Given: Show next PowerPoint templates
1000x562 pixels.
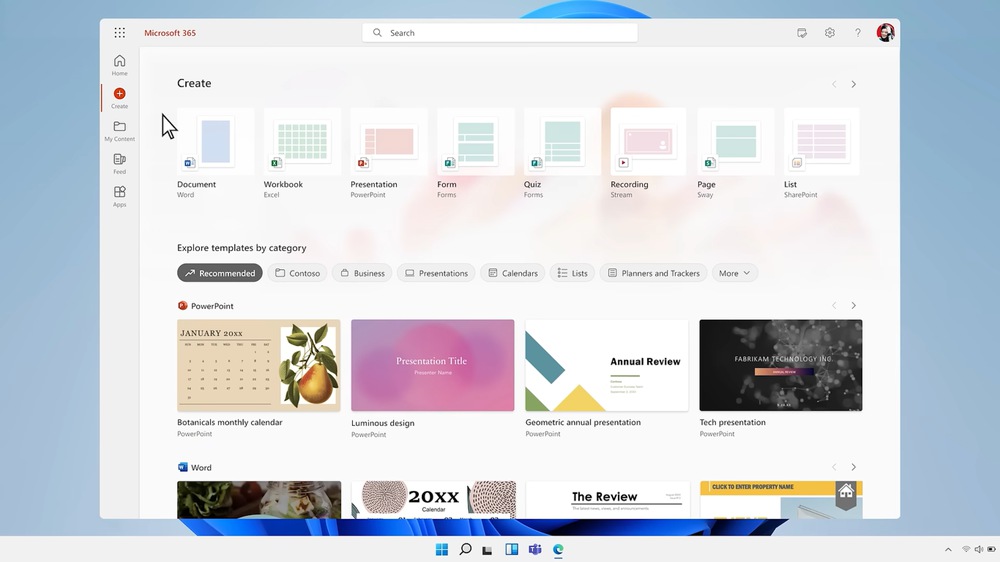Looking at the screenshot, I should point(853,306).
